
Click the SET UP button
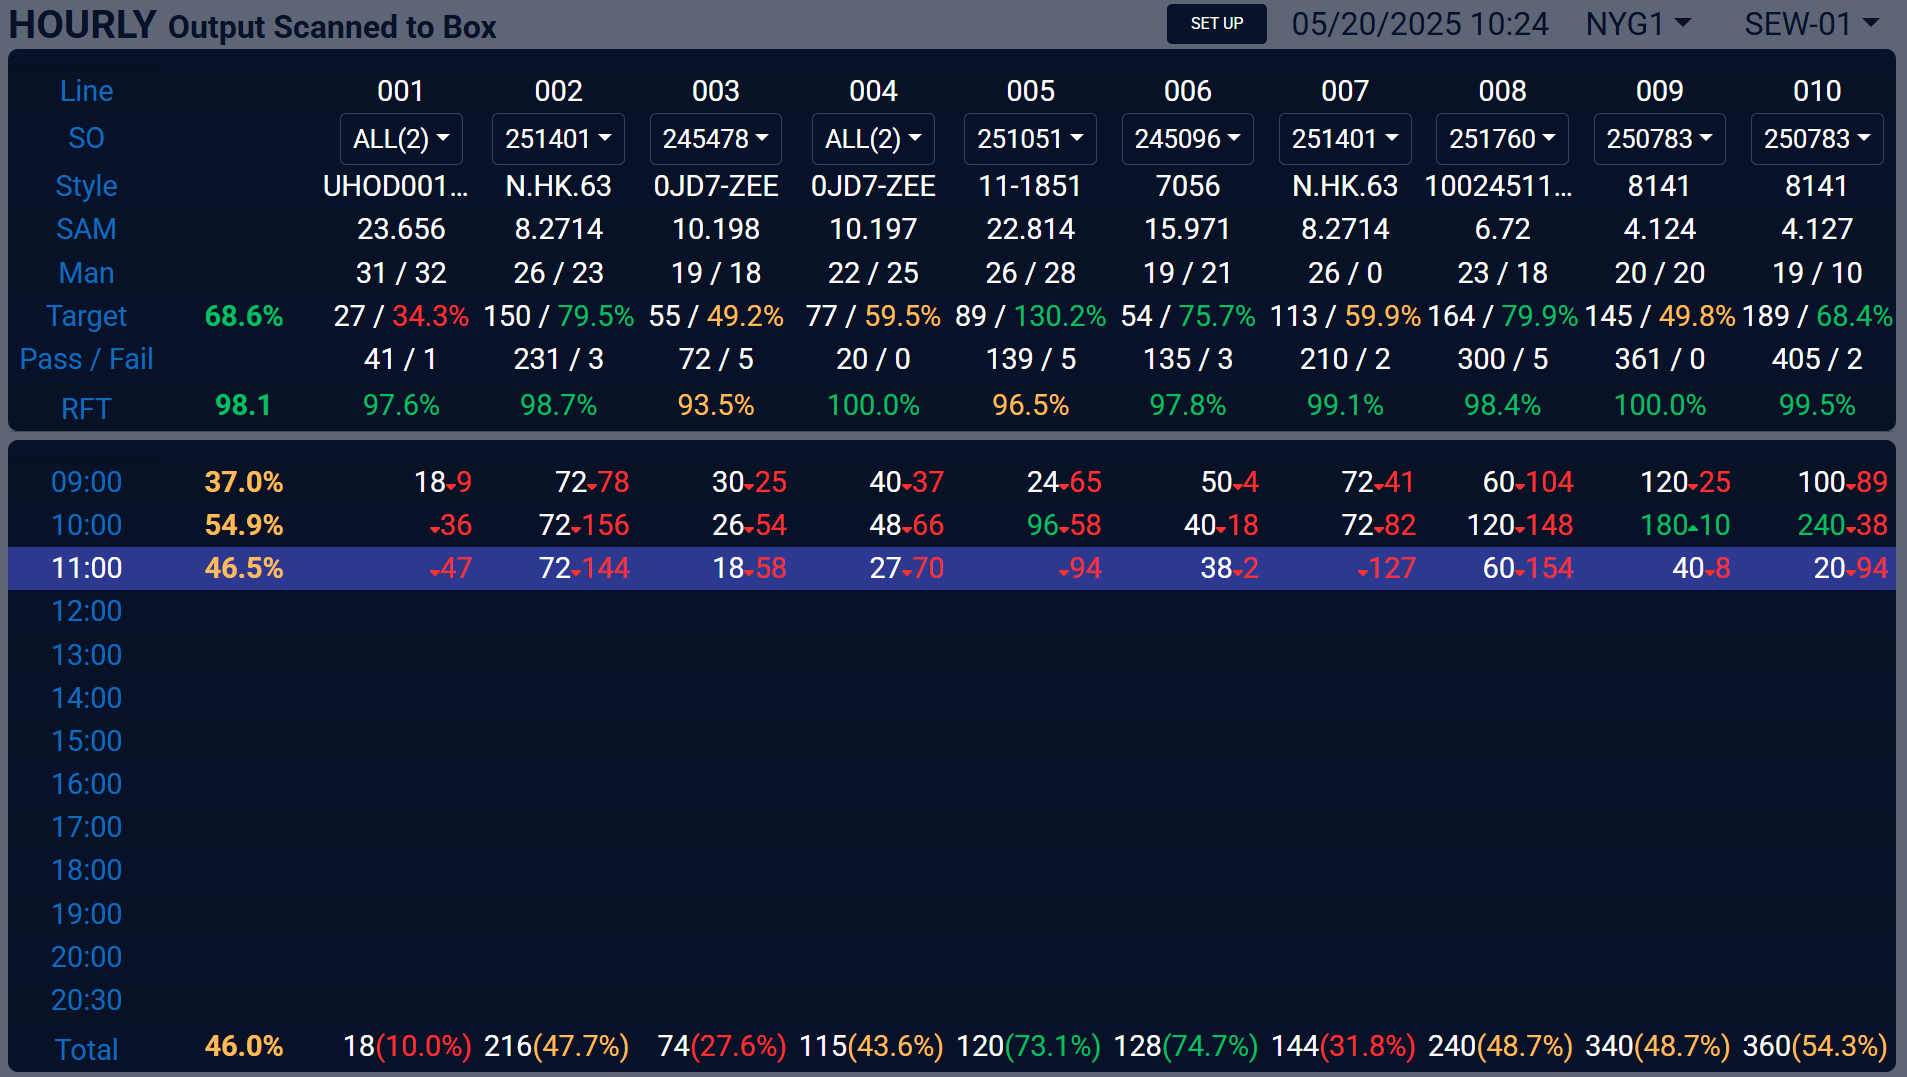[x=1216, y=24]
